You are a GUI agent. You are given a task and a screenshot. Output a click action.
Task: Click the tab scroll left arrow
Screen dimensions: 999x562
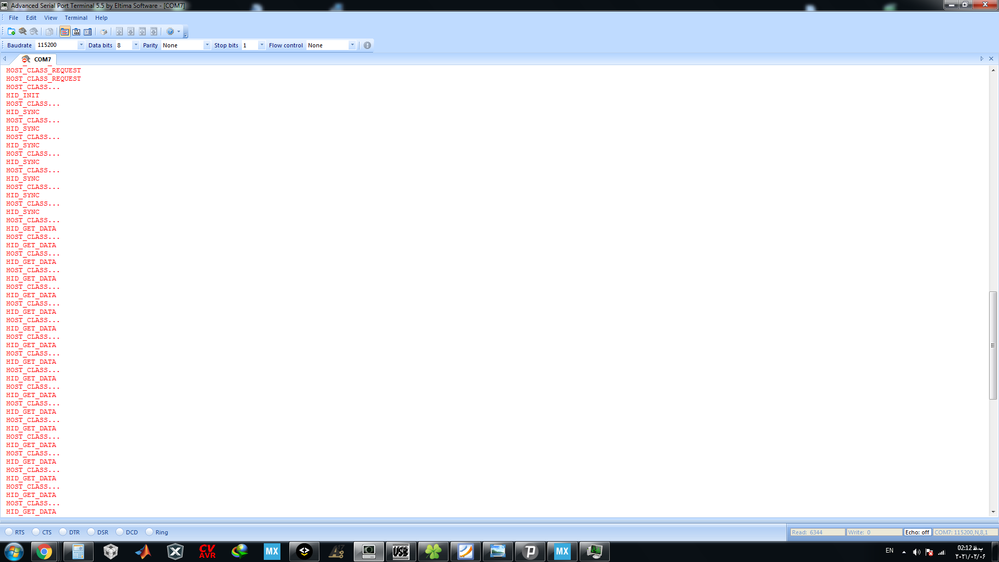pos(5,59)
